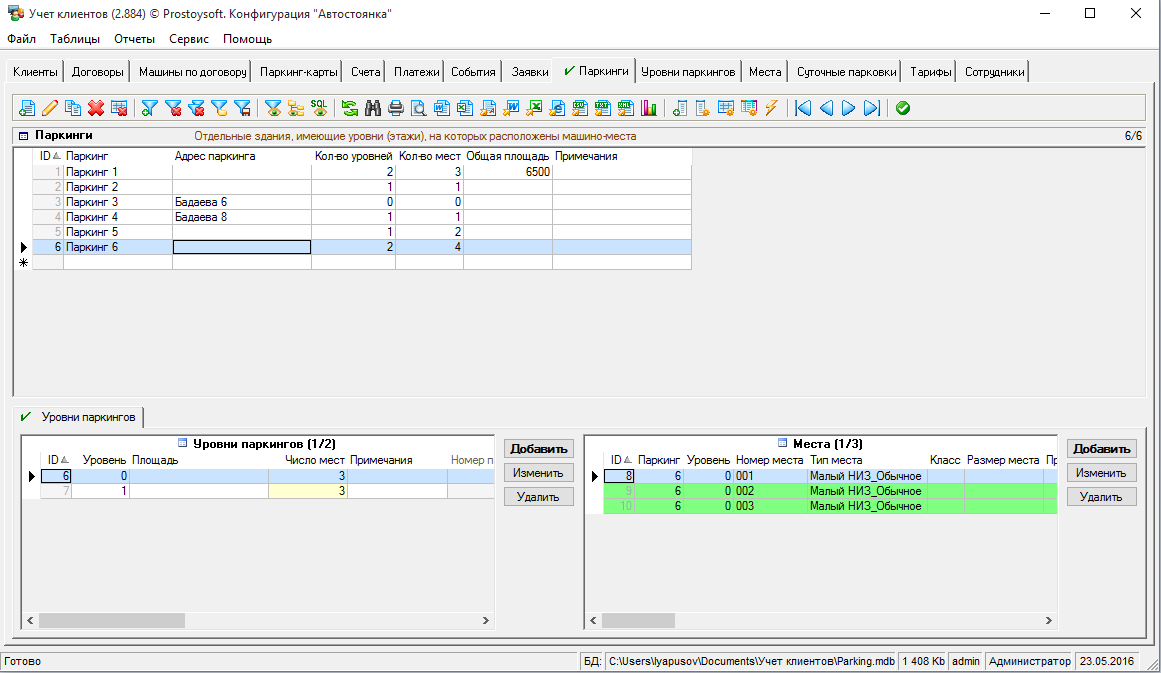Open the bar chart diagram icon
This screenshot has width=1161, height=673.
pos(649,108)
